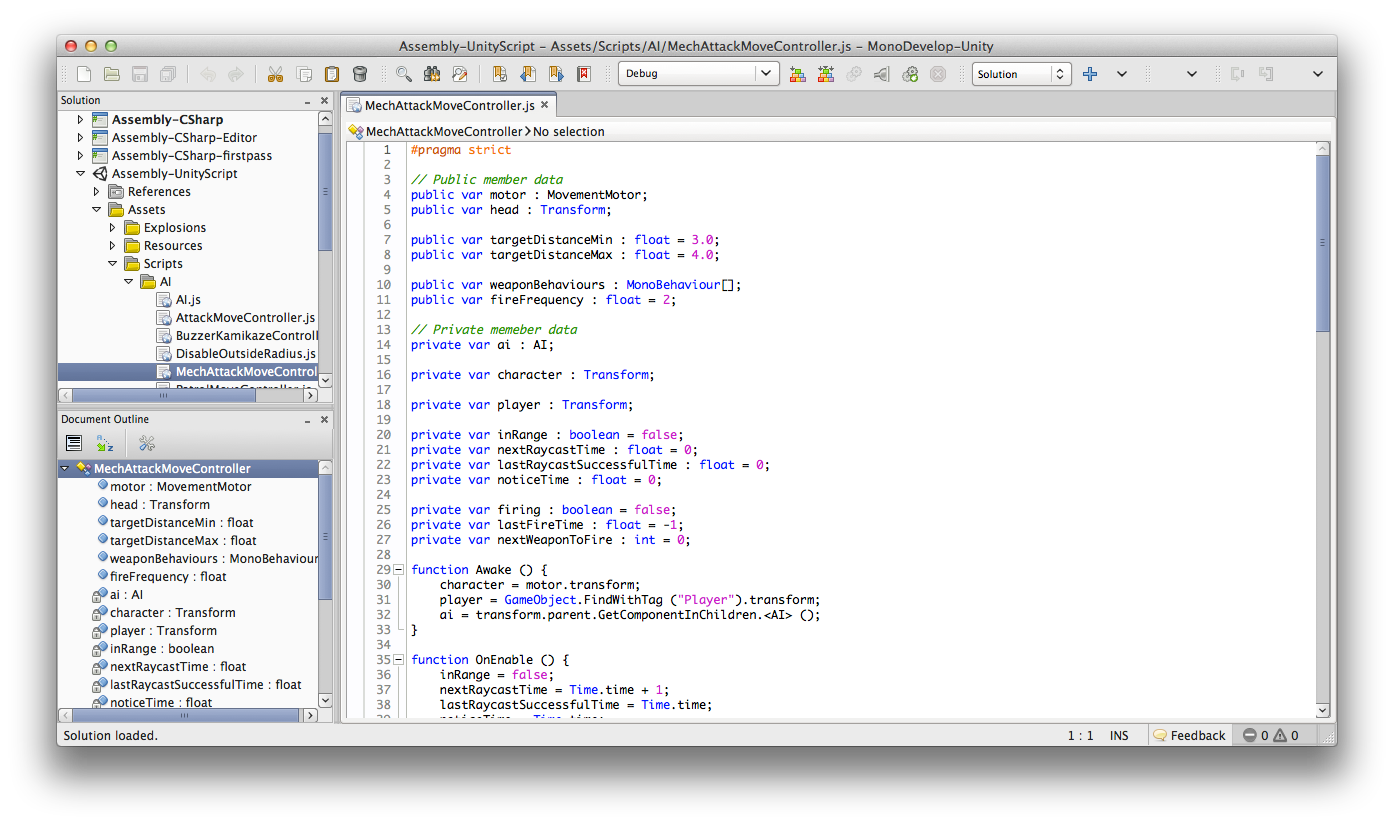Create a new file with toolbar icon
1394x825 pixels.
click(x=84, y=74)
